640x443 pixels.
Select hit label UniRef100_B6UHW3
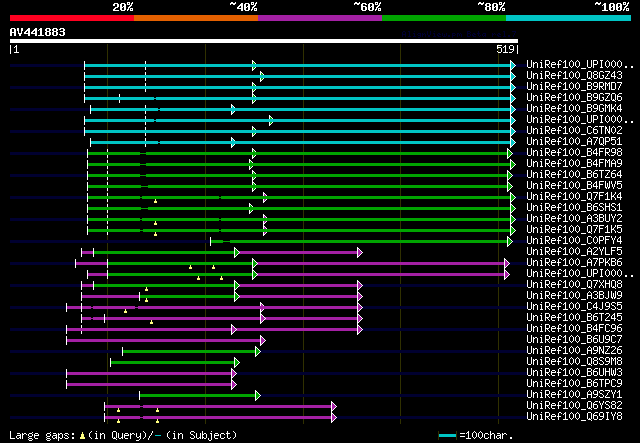pyautogui.click(x=574, y=373)
